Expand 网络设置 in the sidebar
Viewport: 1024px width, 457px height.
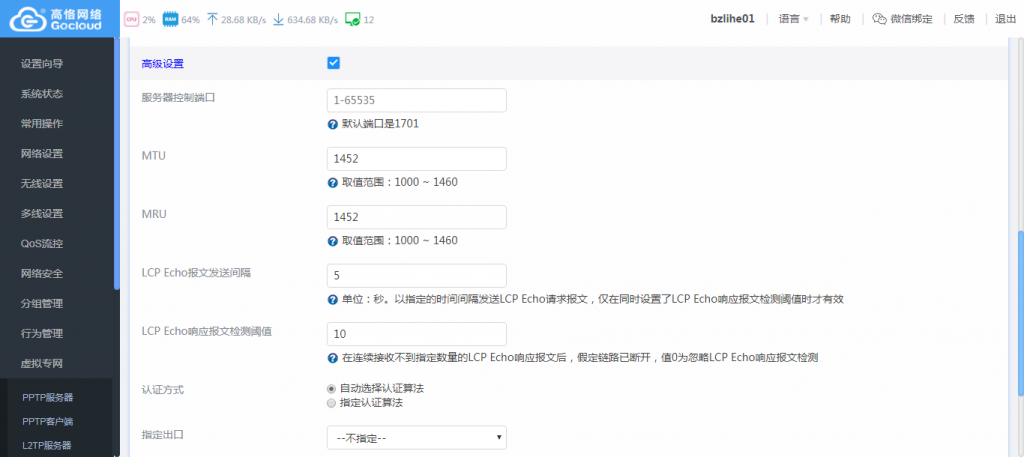42,154
